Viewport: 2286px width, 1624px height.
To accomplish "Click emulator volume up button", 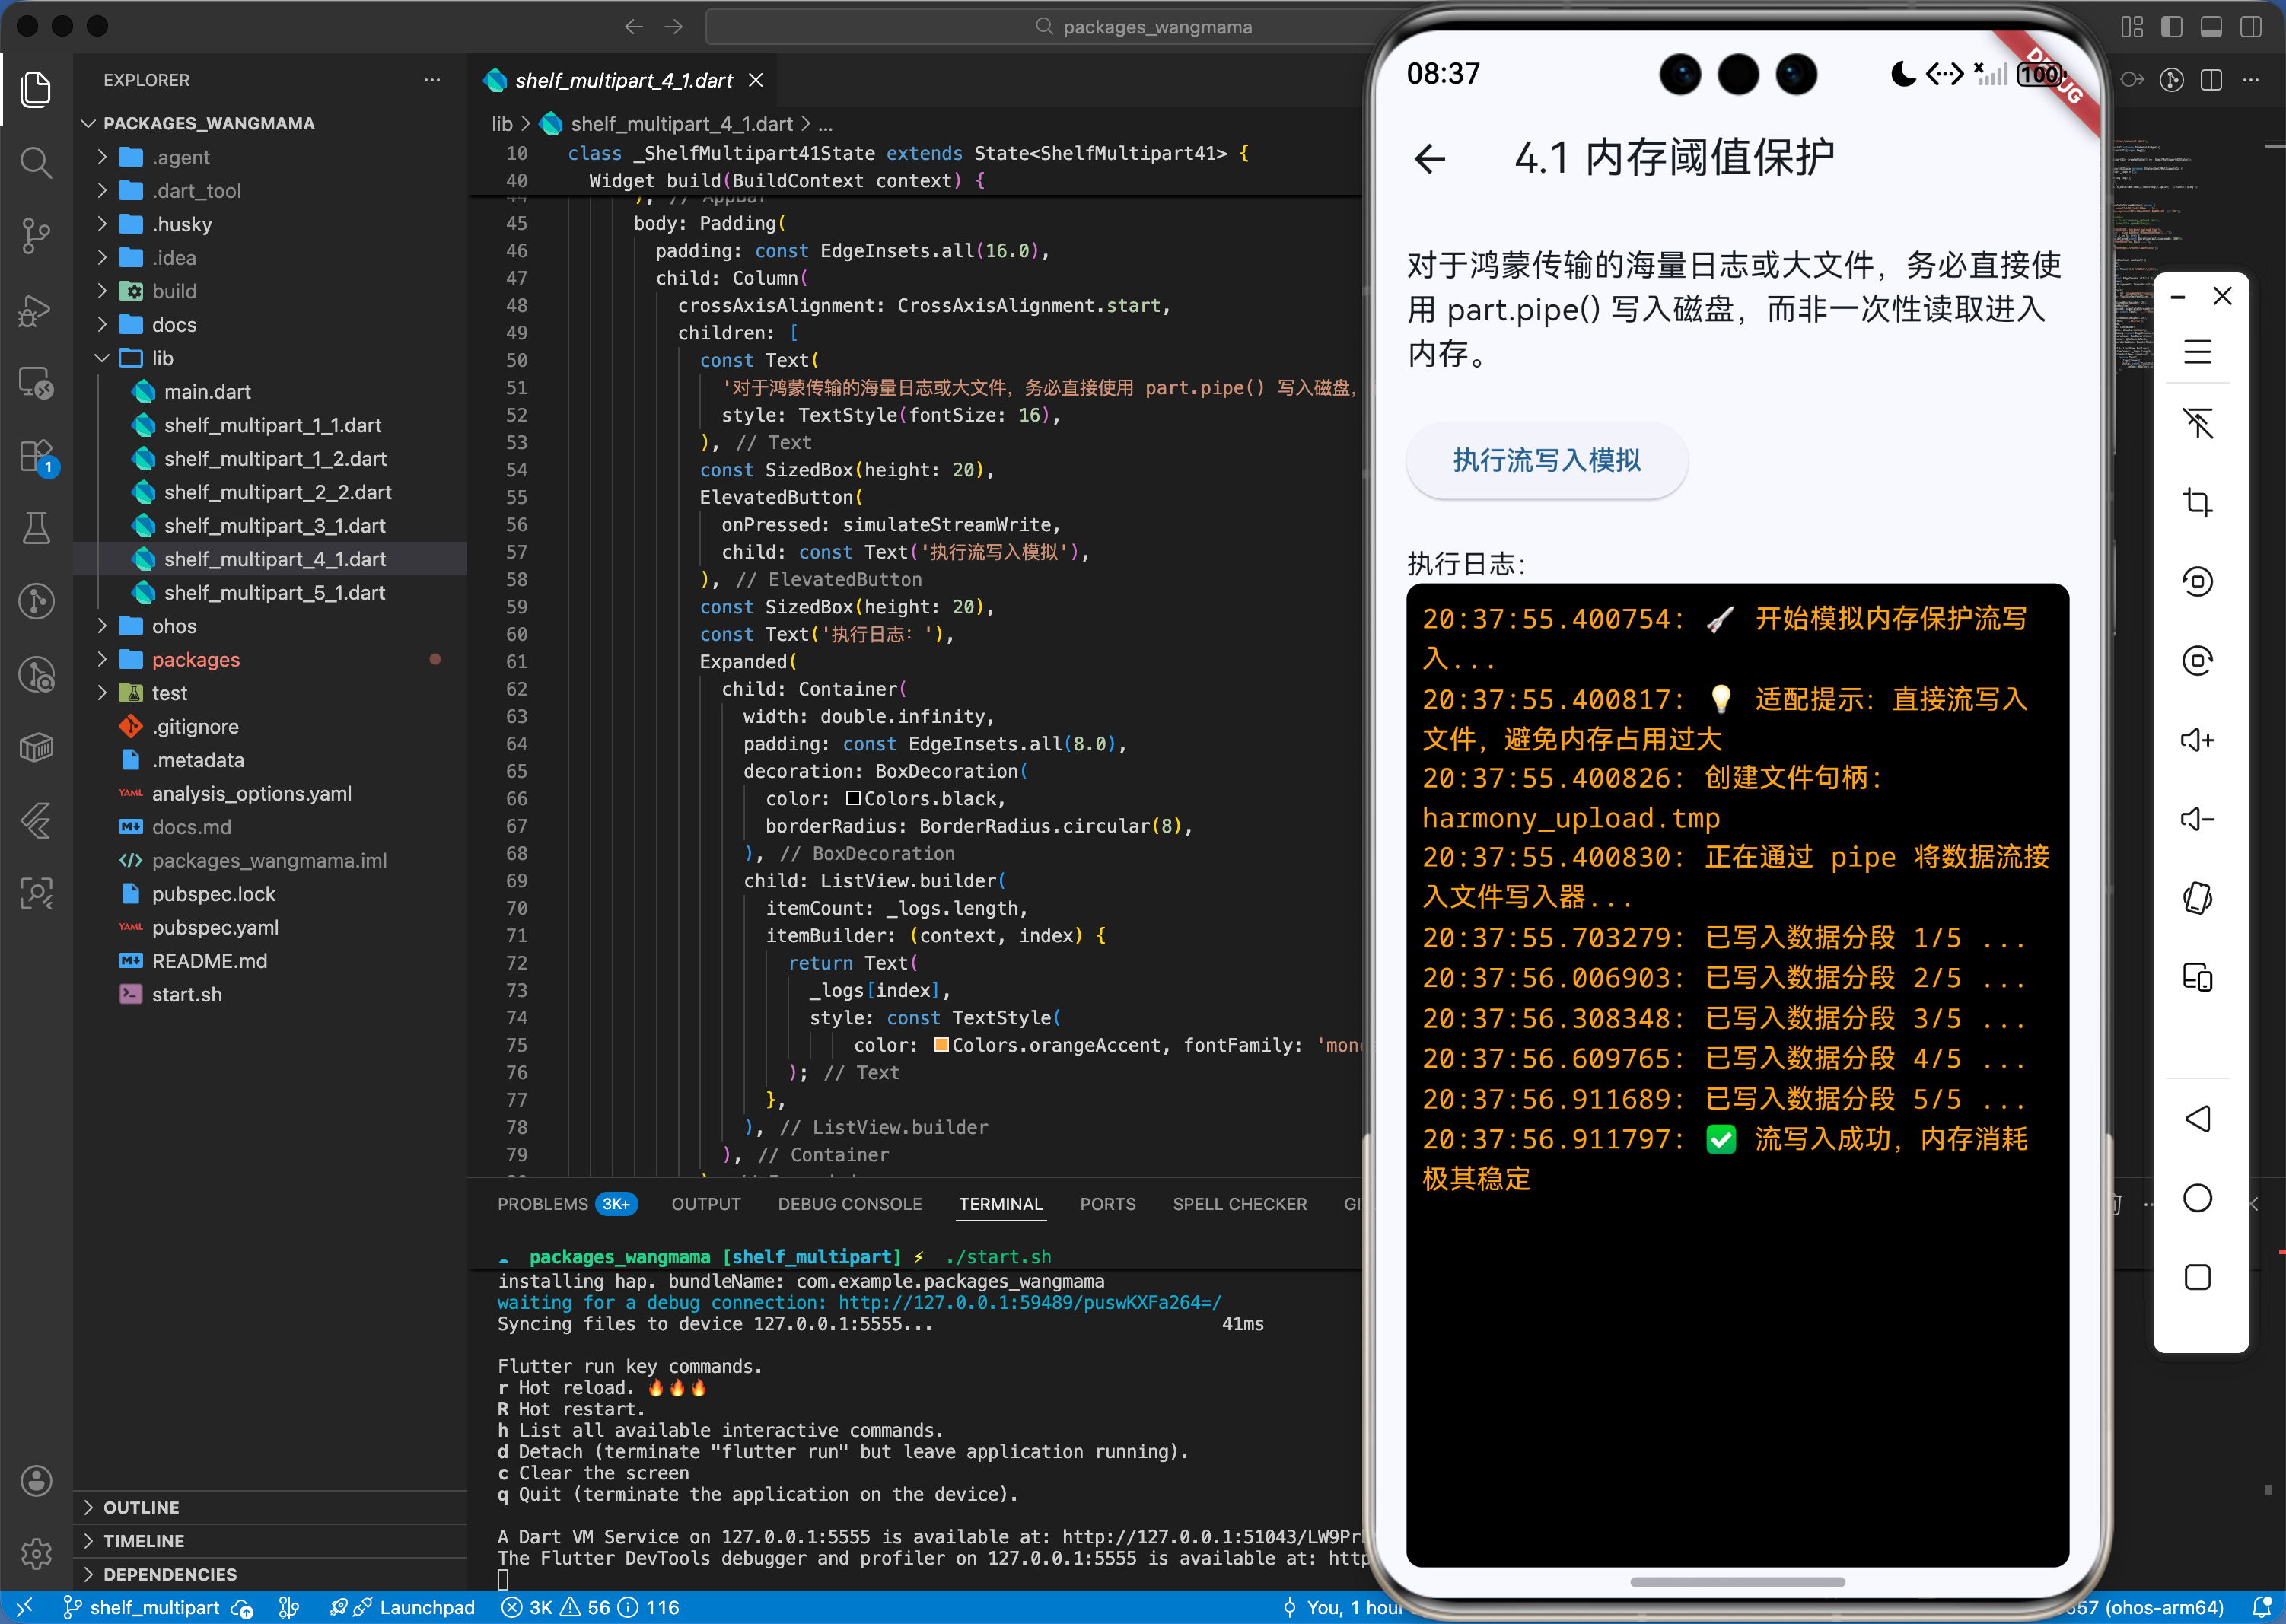I will [x=2197, y=740].
